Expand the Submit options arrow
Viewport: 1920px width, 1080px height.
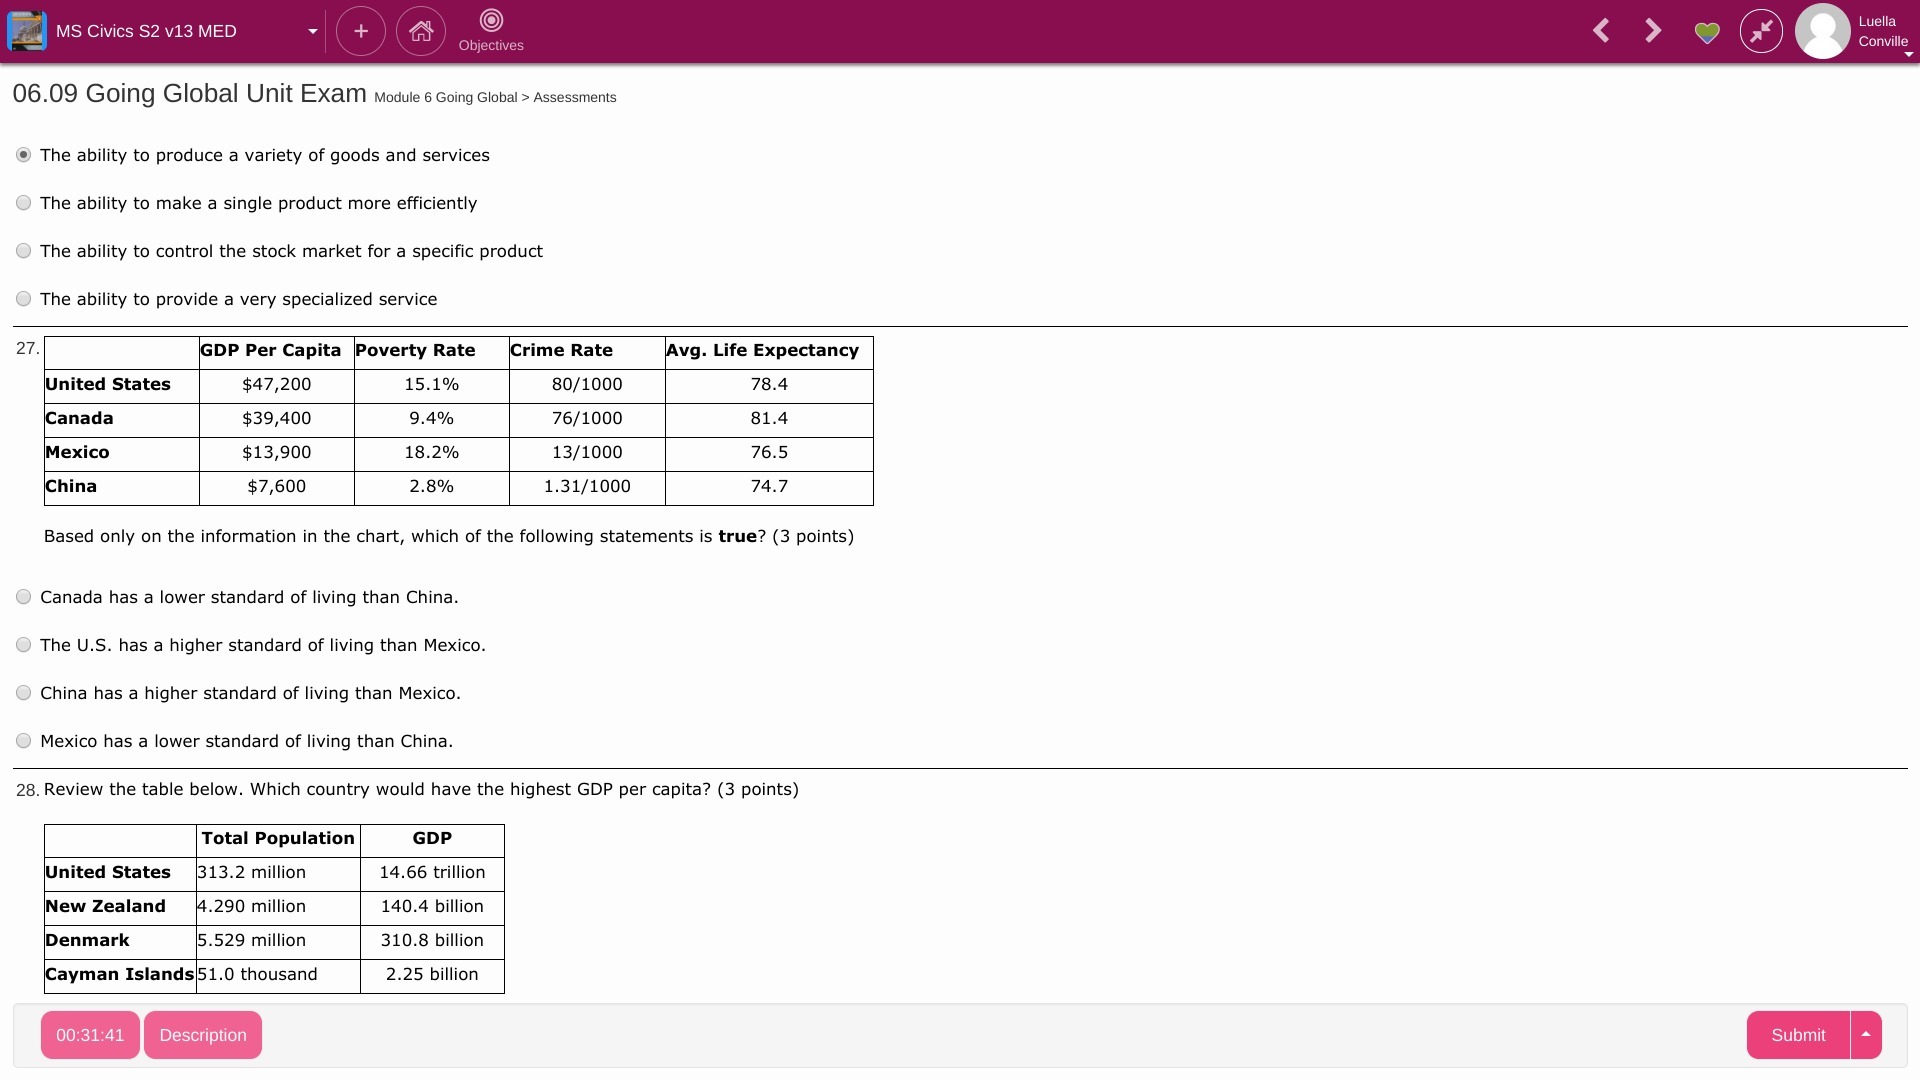[1866, 1035]
